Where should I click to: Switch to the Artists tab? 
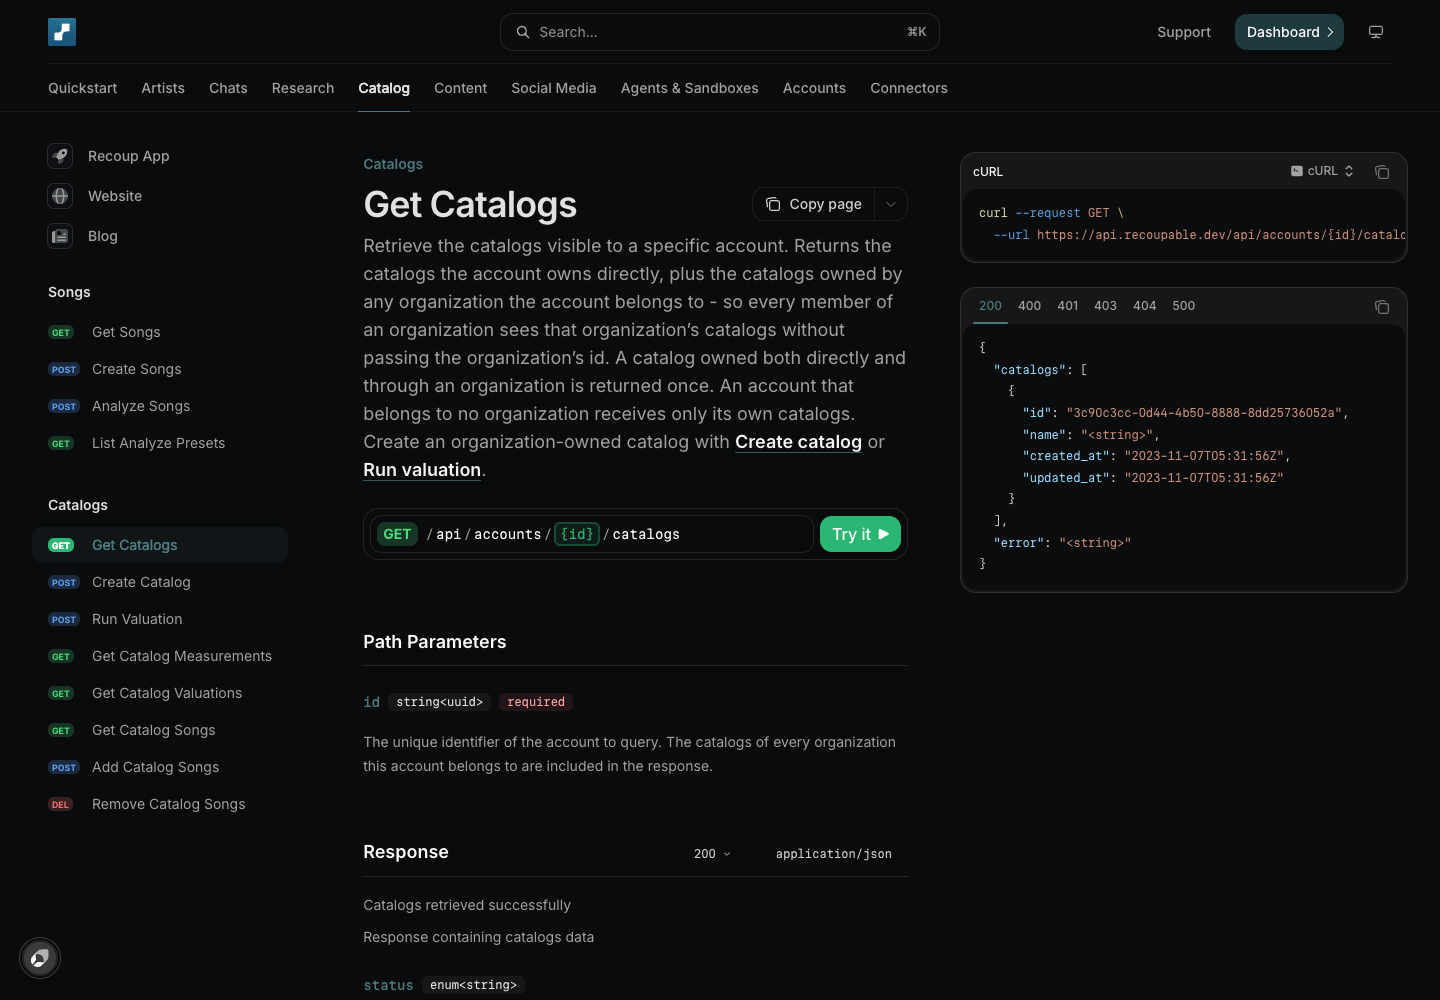point(163,88)
